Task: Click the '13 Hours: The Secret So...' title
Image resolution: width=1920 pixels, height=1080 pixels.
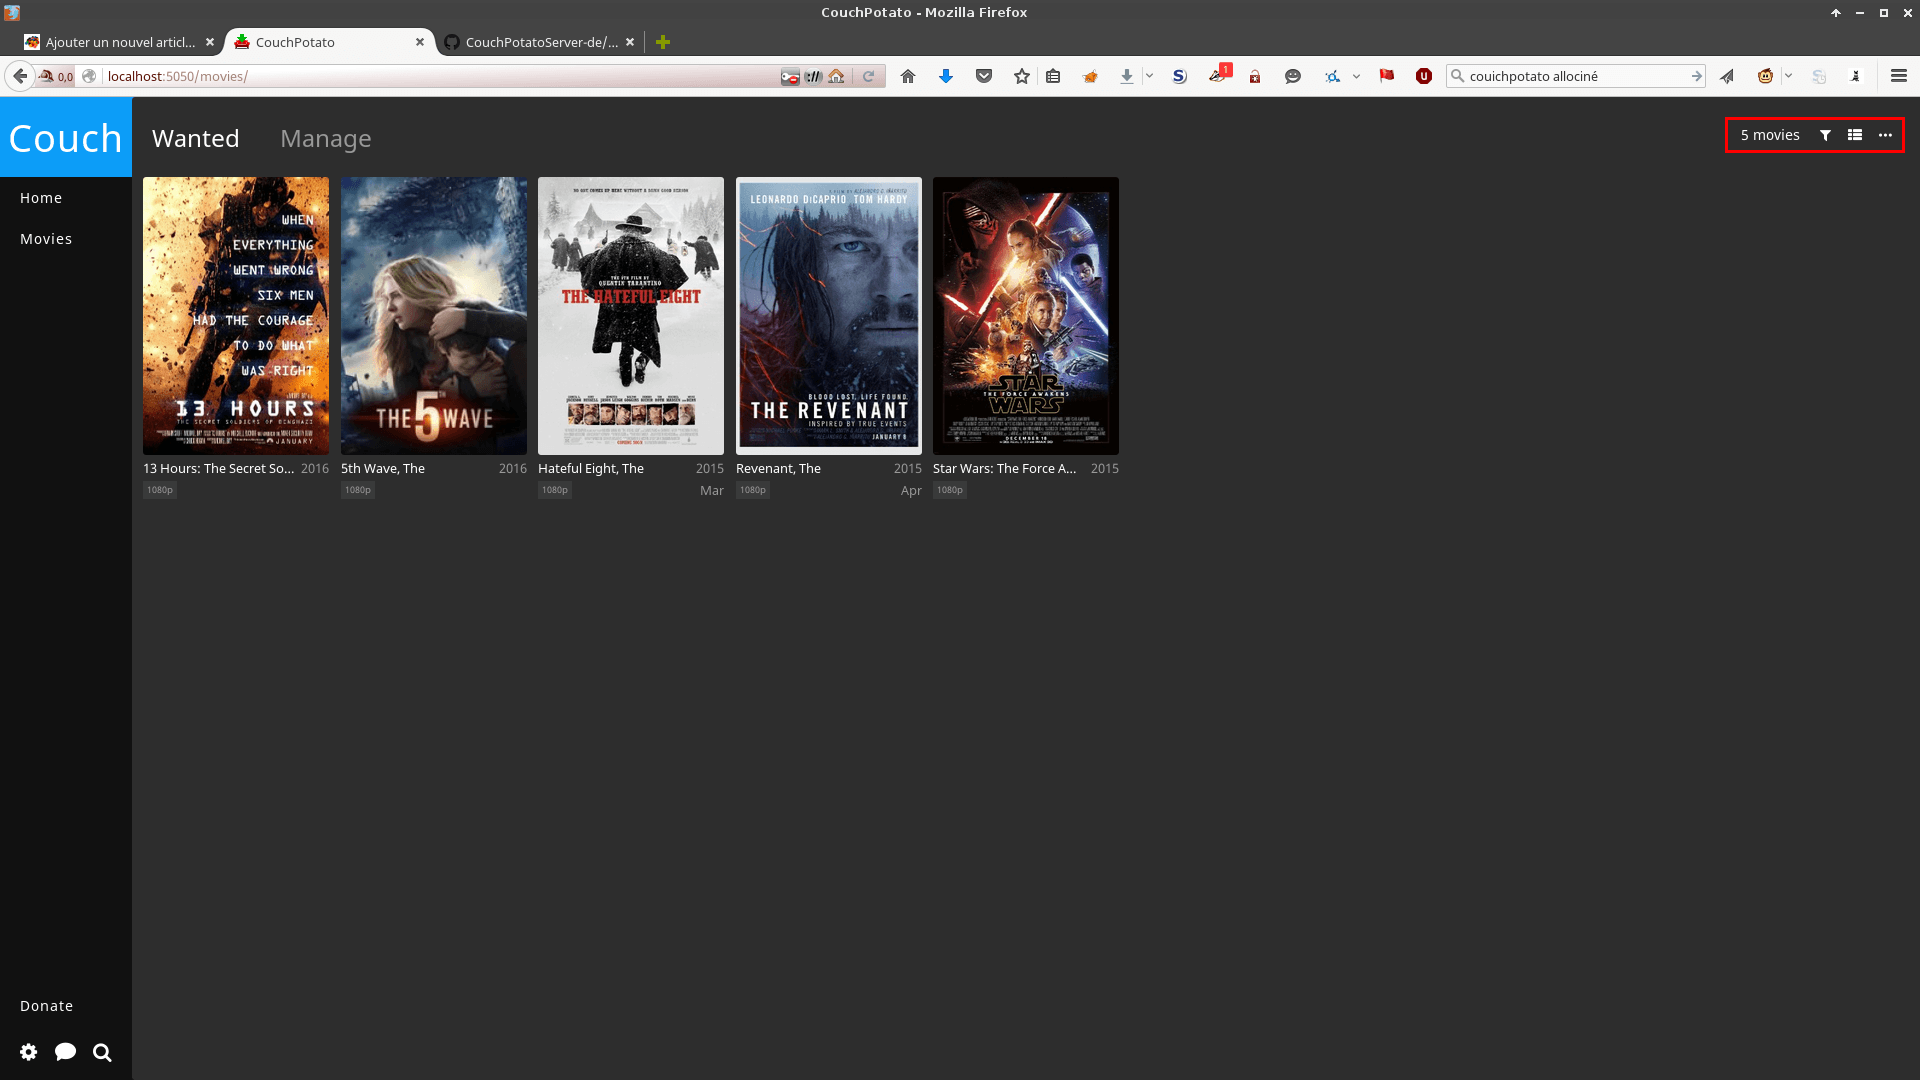Action: click(219, 468)
